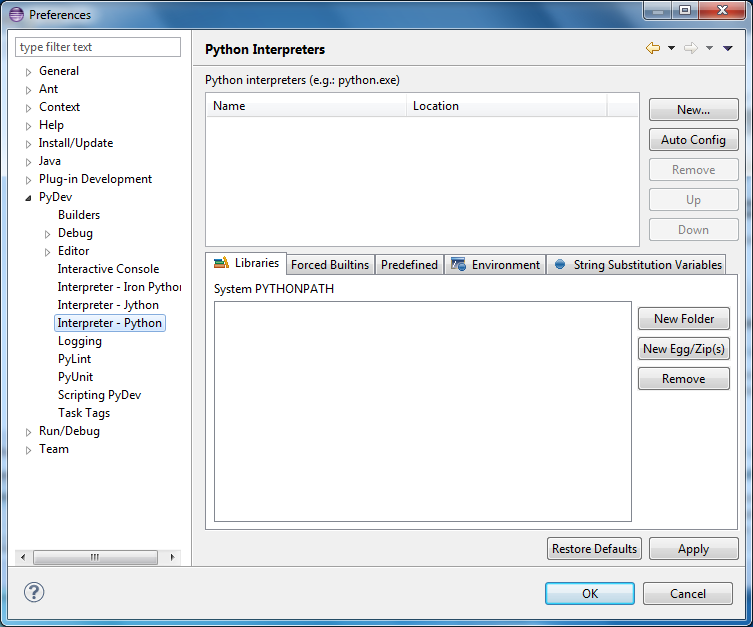Select Interpreter - Iron Python page

click(x=119, y=287)
